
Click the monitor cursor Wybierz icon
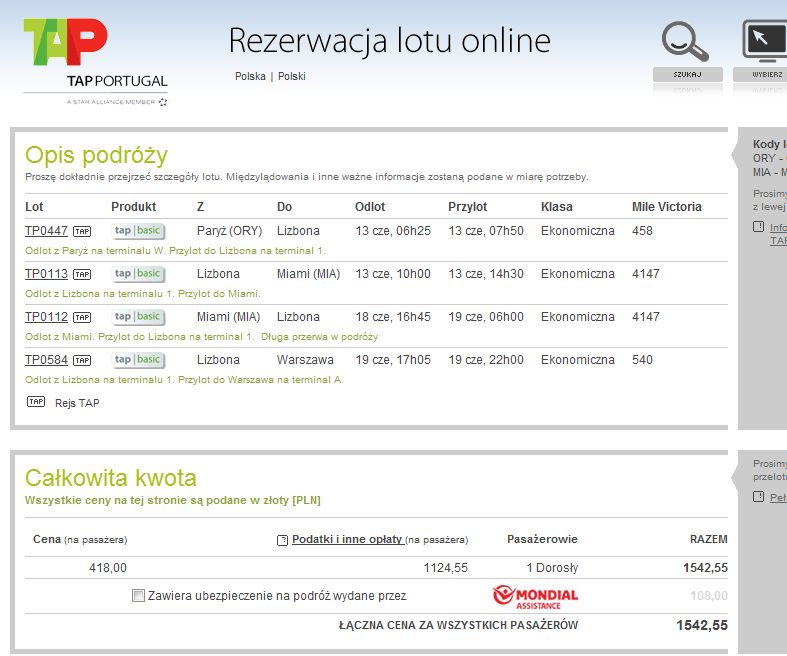pyautogui.click(x=764, y=42)
